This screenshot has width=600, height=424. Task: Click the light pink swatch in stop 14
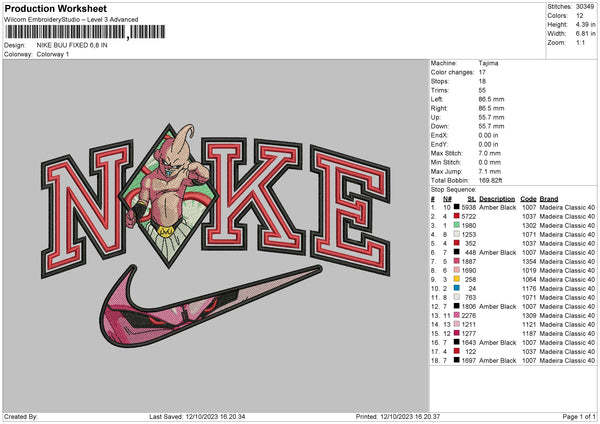coord(457,324)
